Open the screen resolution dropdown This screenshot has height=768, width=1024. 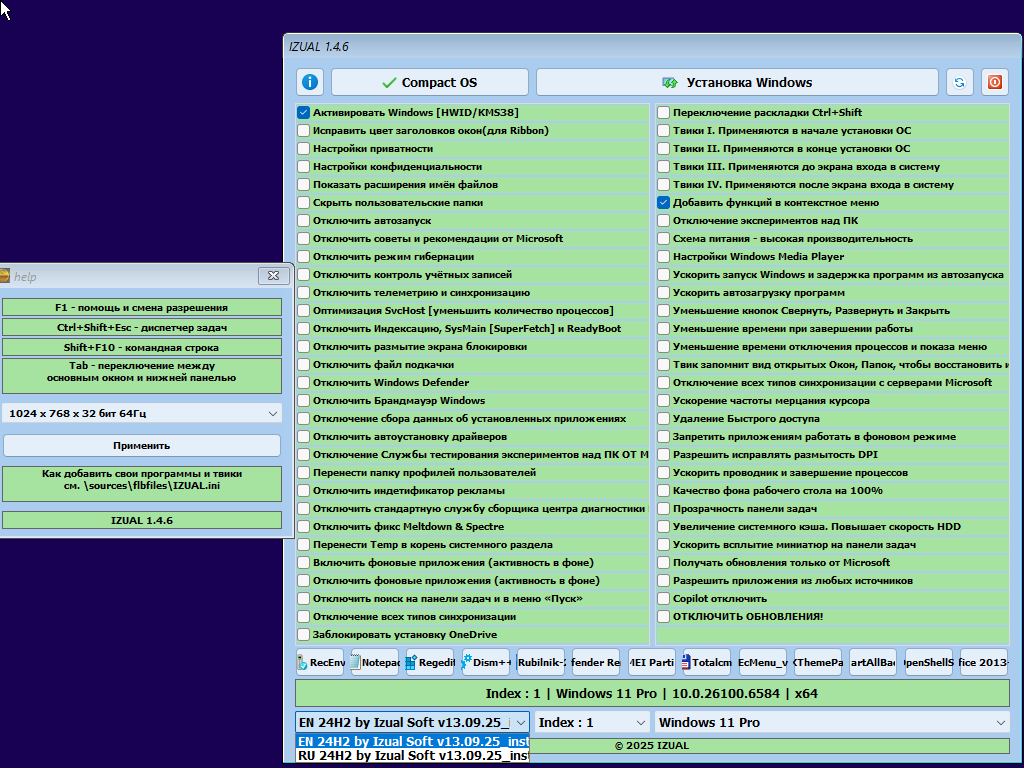point(141,413)
